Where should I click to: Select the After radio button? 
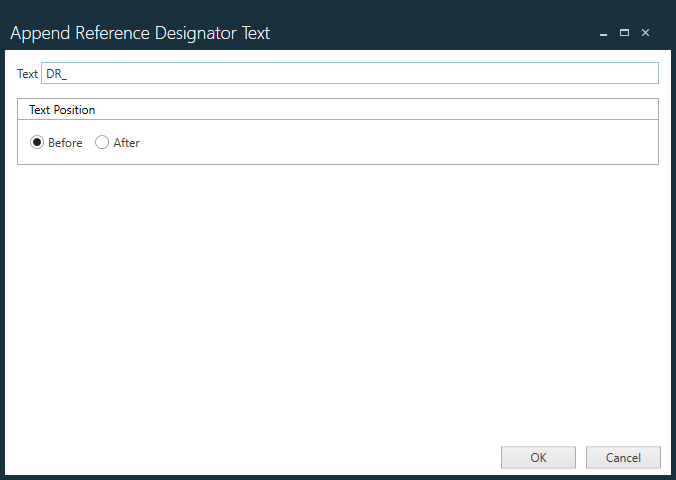[x=102, y=142]
